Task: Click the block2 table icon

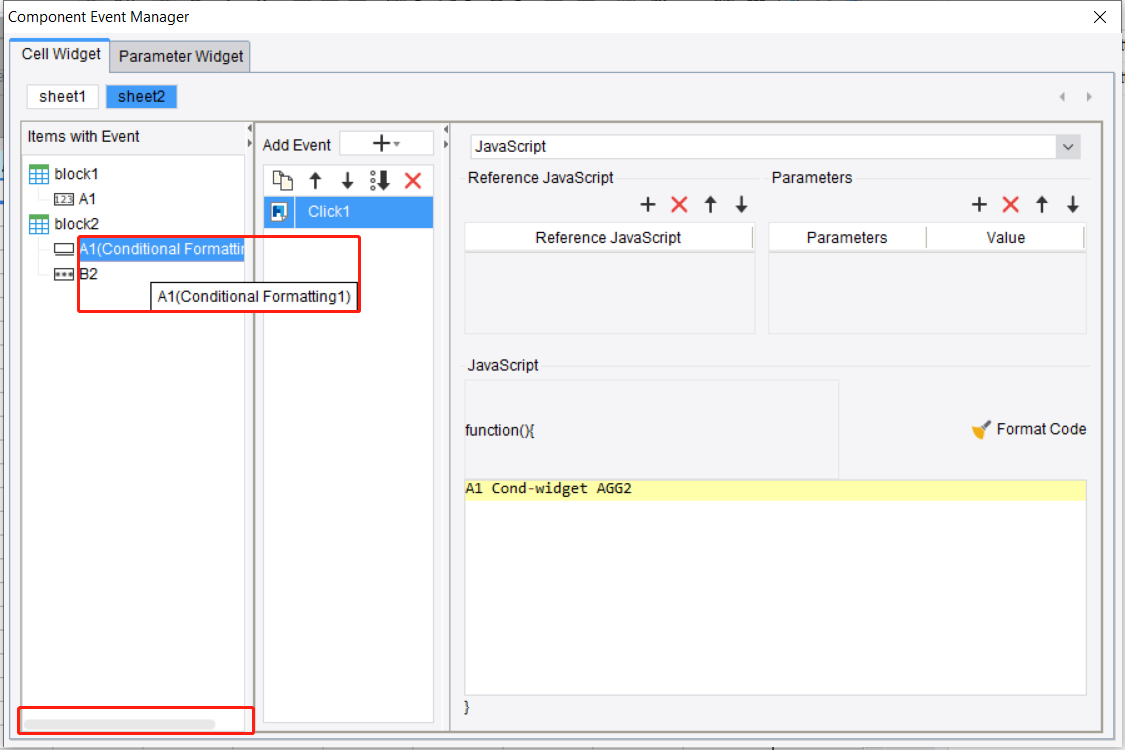Action: [39, 225]
